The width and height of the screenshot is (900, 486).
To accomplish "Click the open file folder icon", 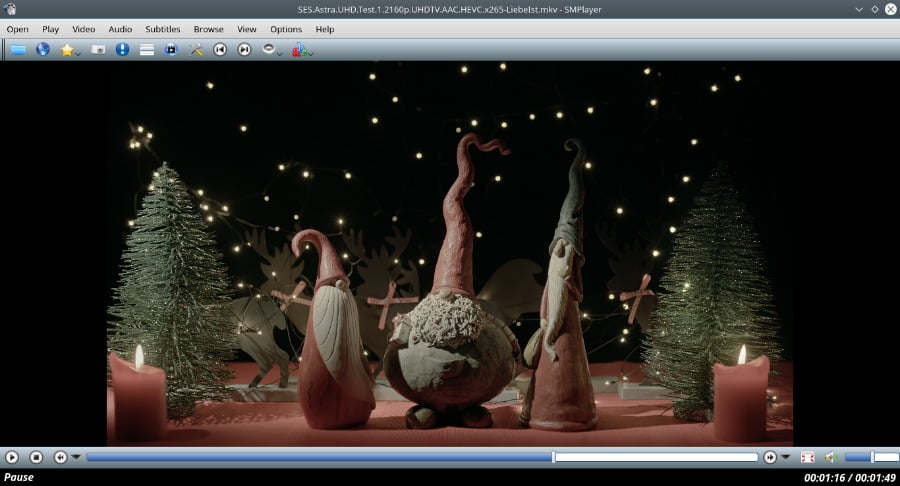I will 18,49.
